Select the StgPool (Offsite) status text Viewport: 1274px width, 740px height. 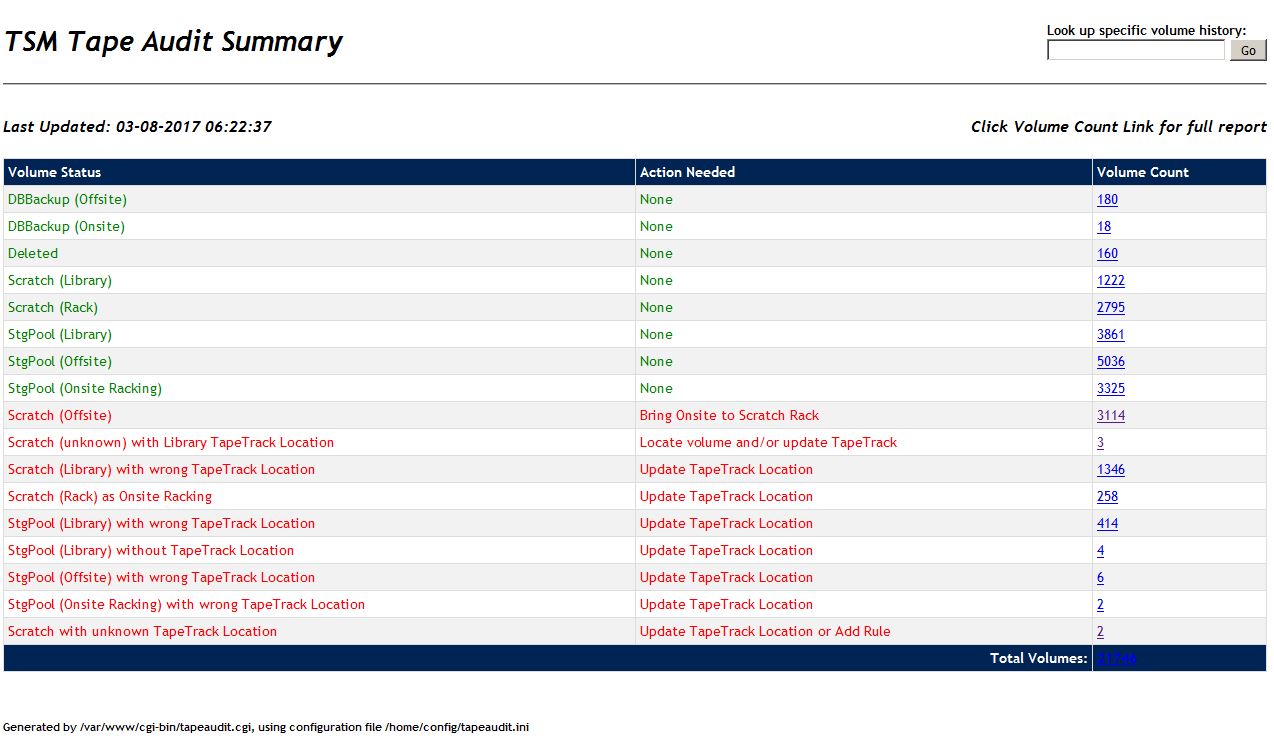60,362
